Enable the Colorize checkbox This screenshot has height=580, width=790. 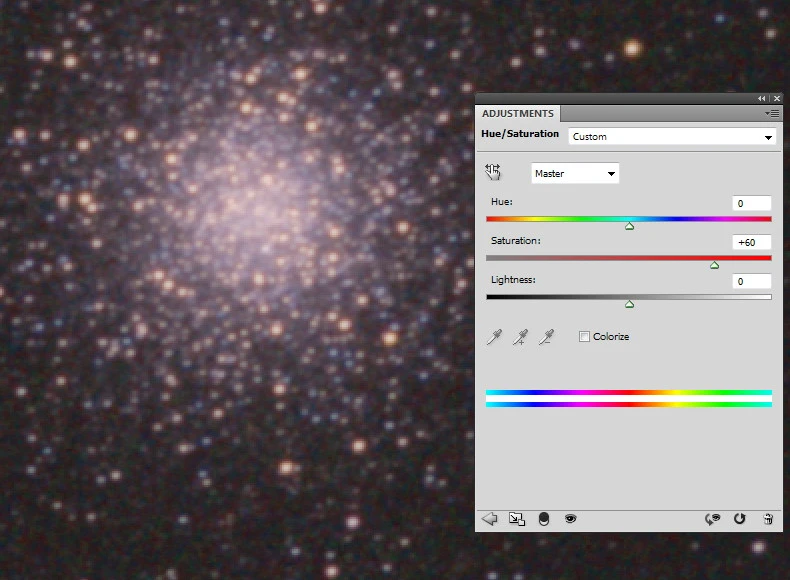pyautogui.click(x=584, y=337)
